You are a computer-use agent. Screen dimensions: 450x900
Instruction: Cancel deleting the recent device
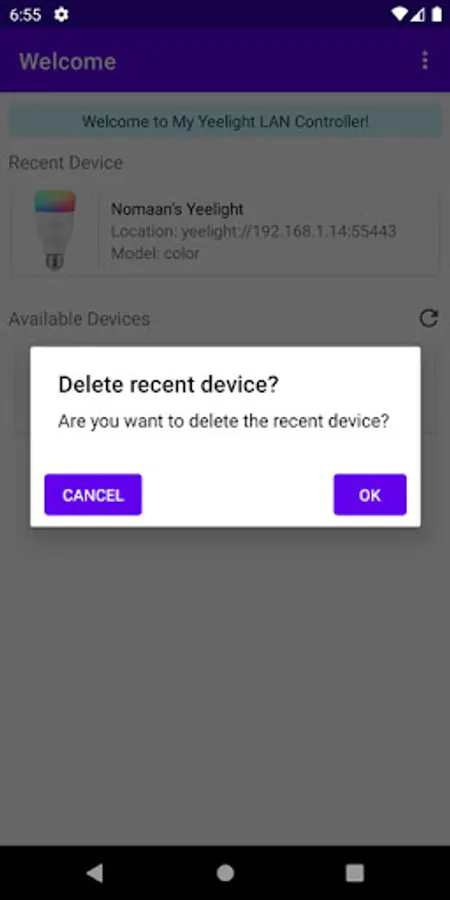93,495
